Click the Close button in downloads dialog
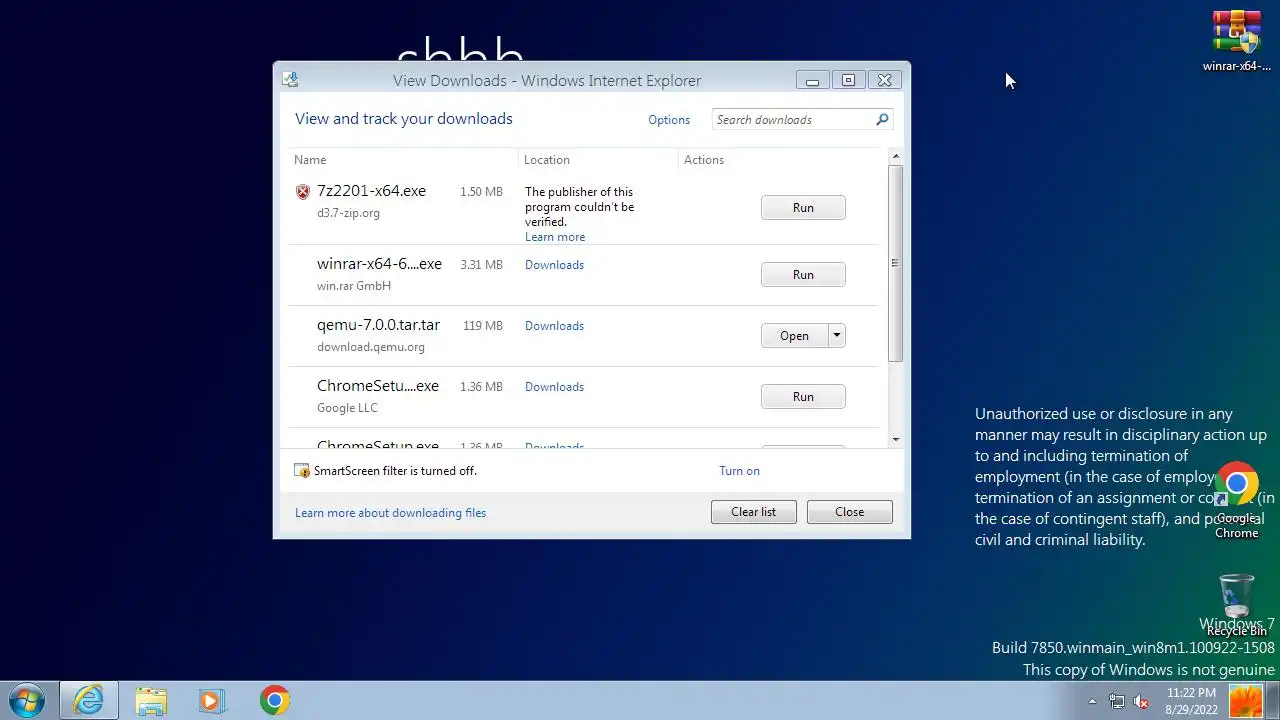Viewport: 1280px width, 720px height. [x=849, y=512]
